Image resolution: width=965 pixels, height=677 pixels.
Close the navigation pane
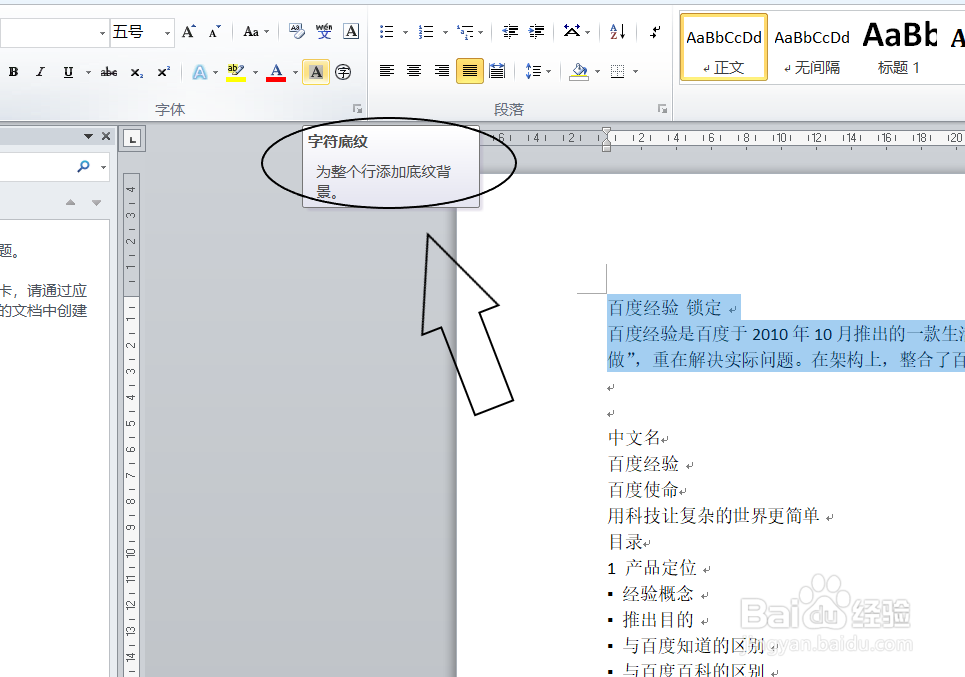106,136
